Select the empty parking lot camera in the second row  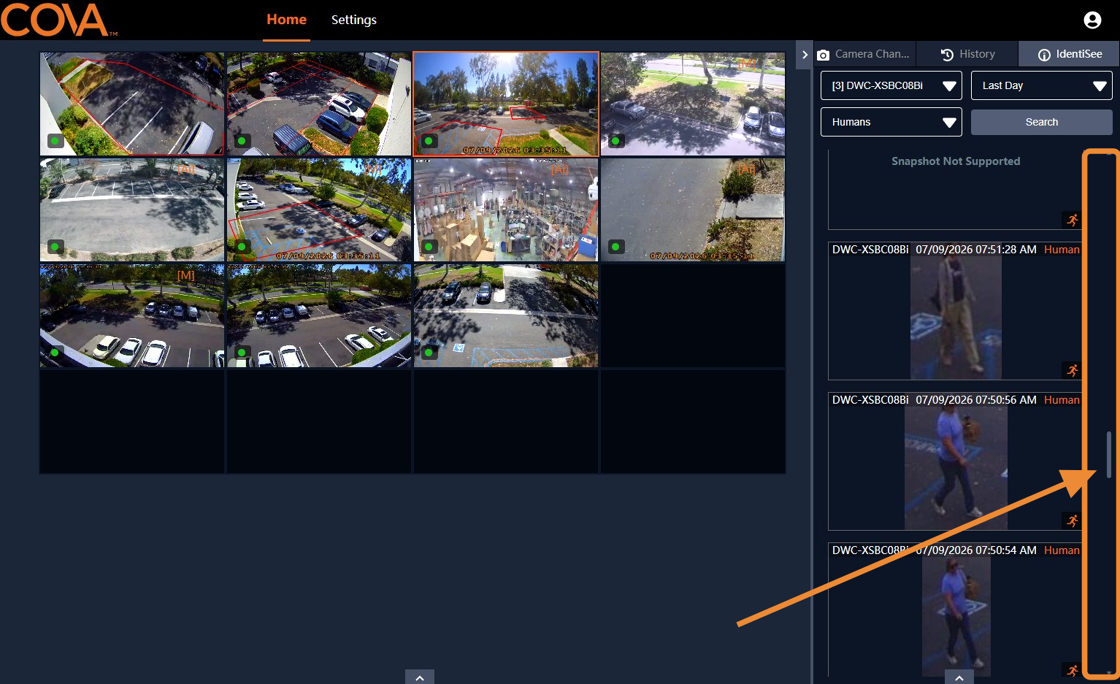pos(132,210)
